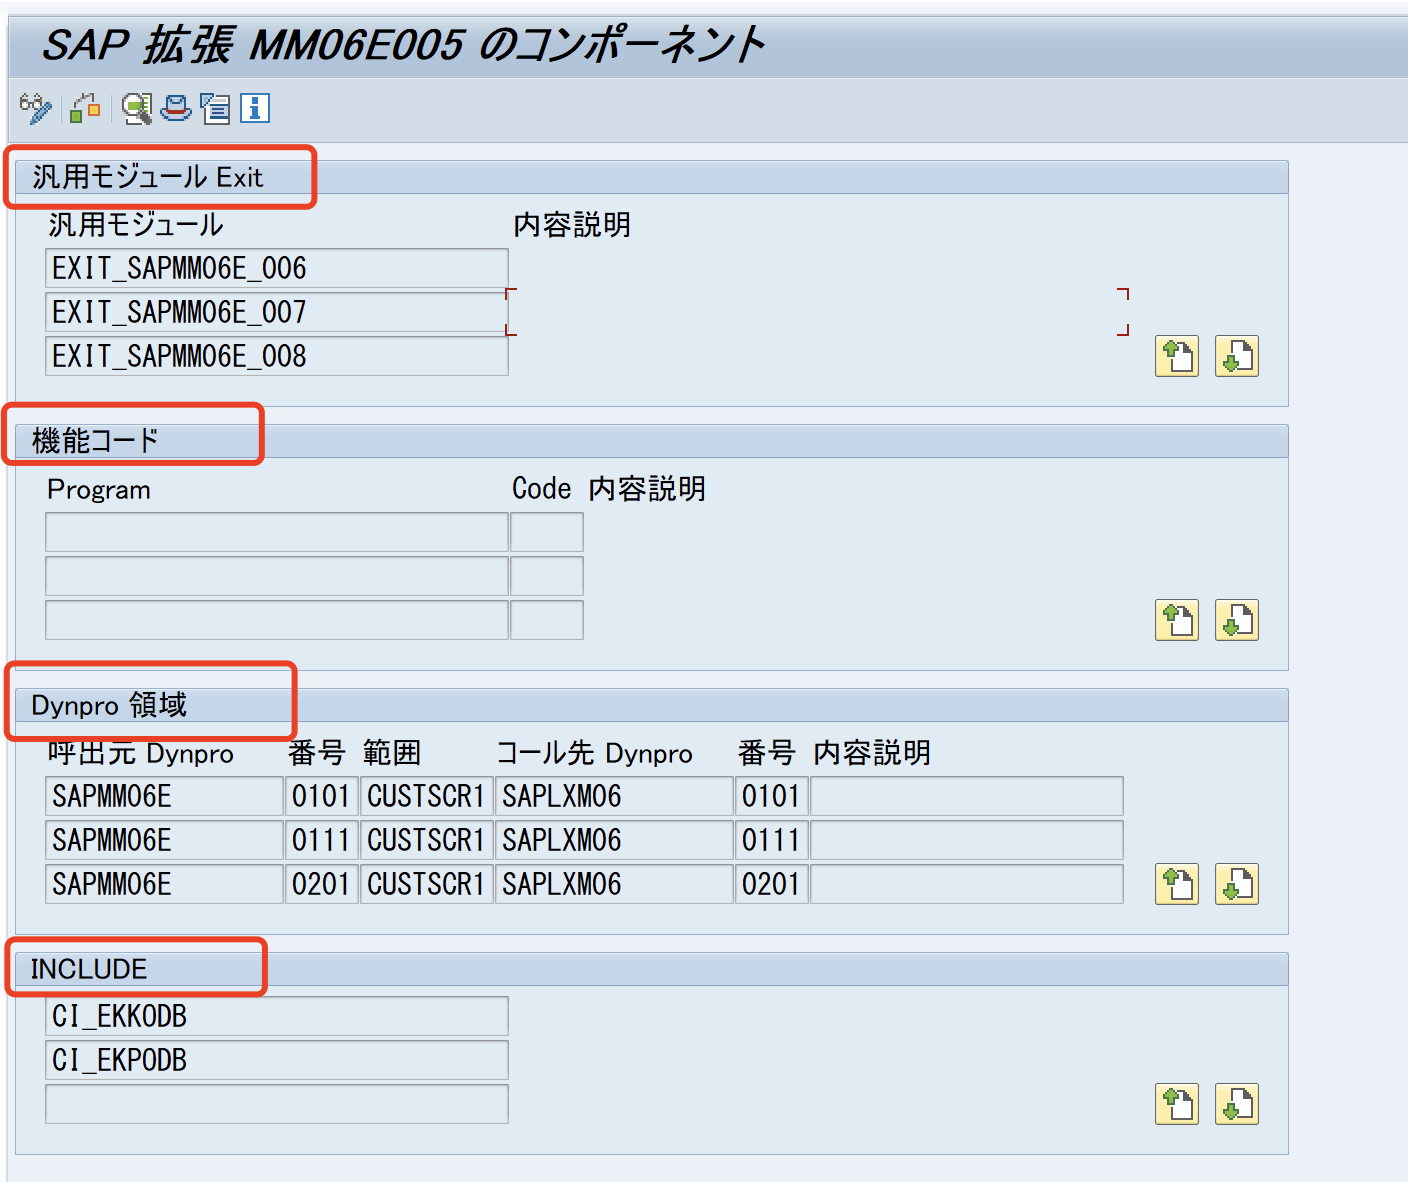Image resolution: width=1408 pixels, height=1182 pixels.
Task: Page down in Dynpro area section
Action: [x=1236, y=884]
